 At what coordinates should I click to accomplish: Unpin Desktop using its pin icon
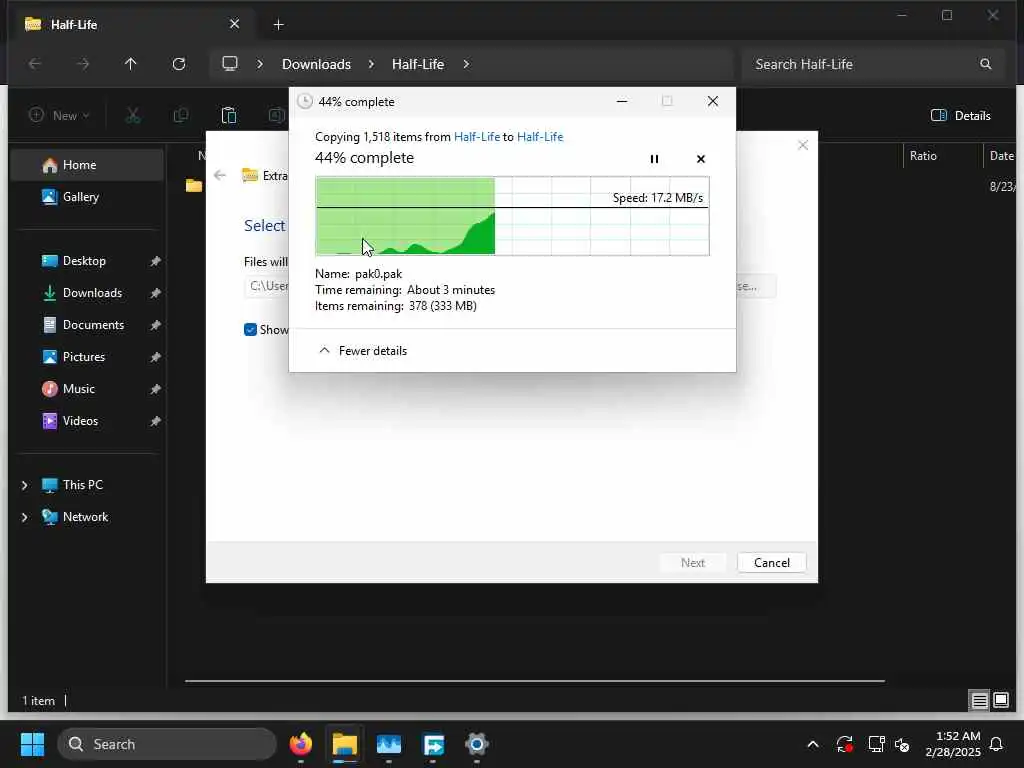[x=155, y=261]
